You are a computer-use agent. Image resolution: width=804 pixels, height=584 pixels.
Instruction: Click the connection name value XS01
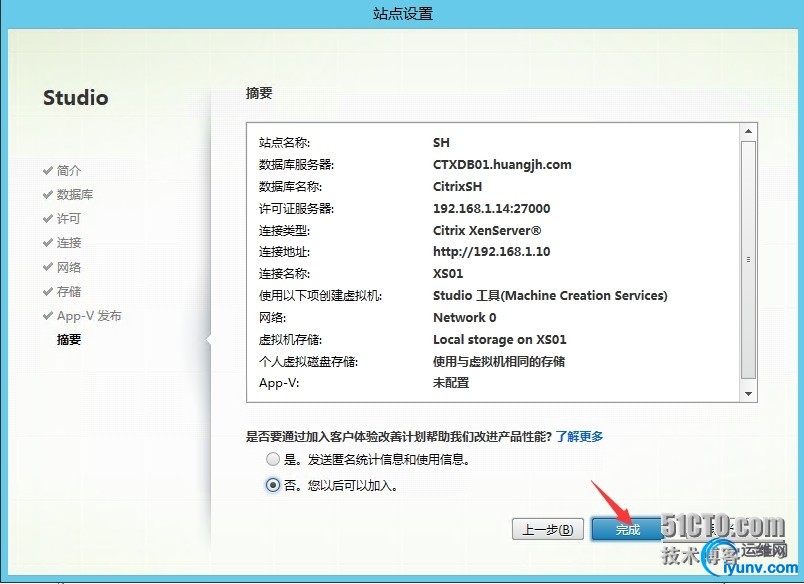(x=448, y=273)
